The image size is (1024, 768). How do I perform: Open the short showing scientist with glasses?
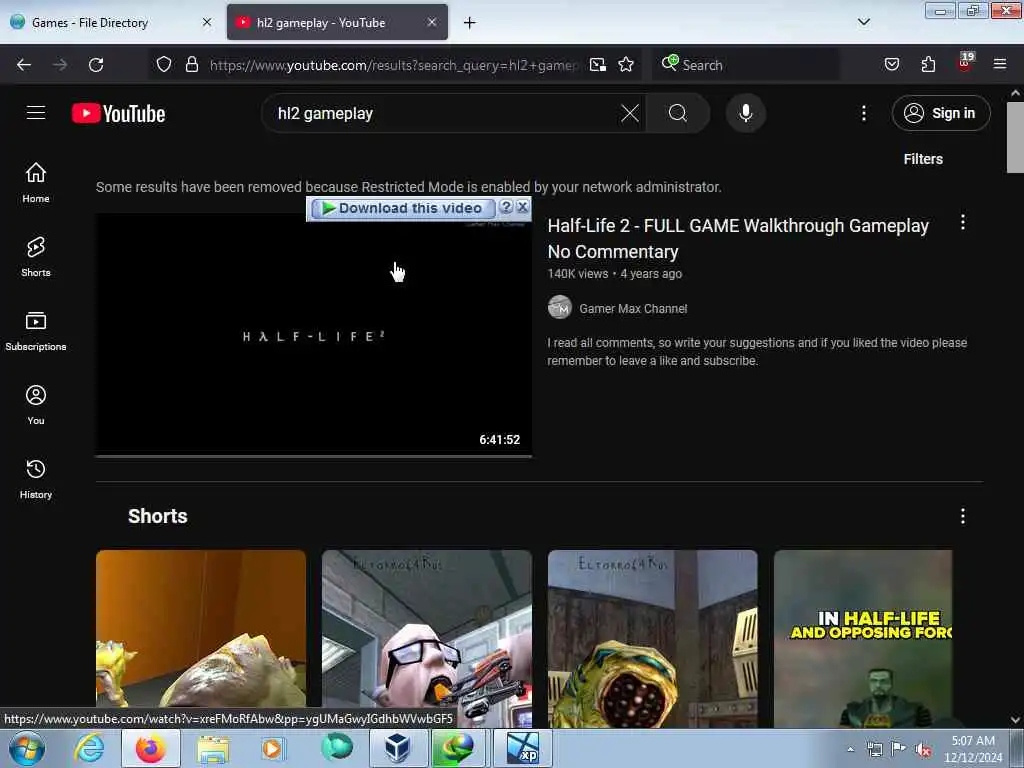click(426, 638)
